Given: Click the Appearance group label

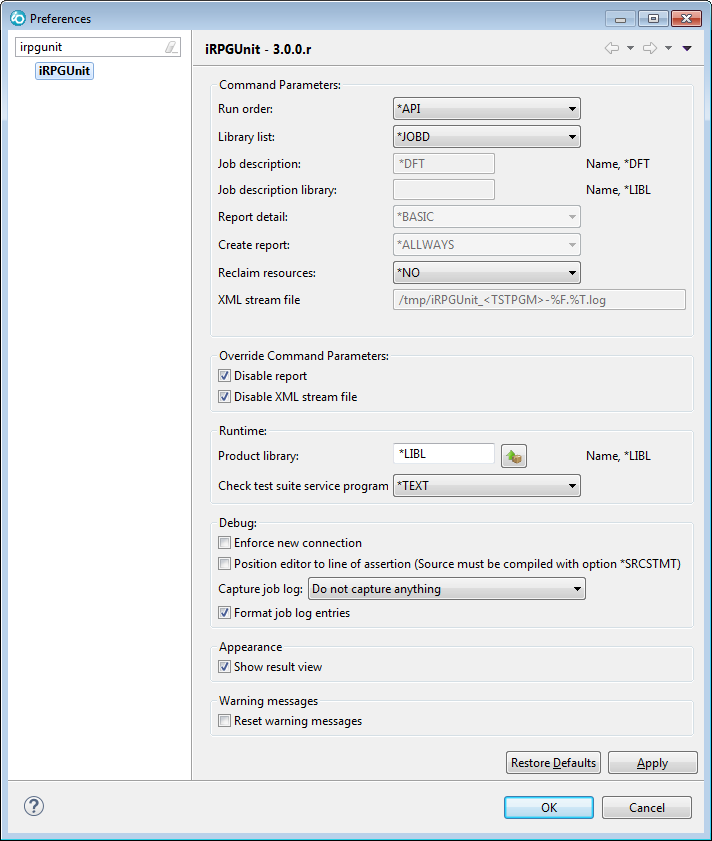Looking at the screenshot, I should [x=251, y=647].
